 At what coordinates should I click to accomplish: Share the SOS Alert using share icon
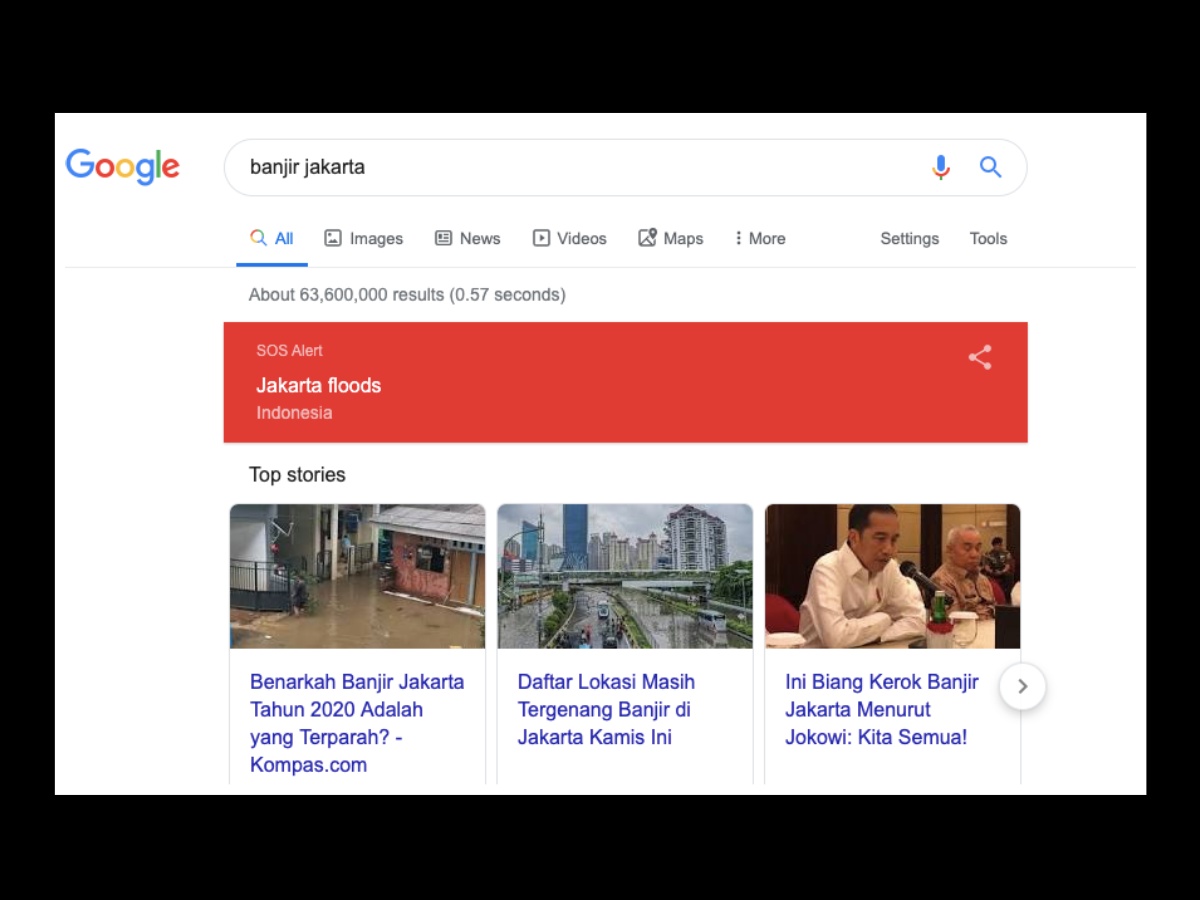980,357
